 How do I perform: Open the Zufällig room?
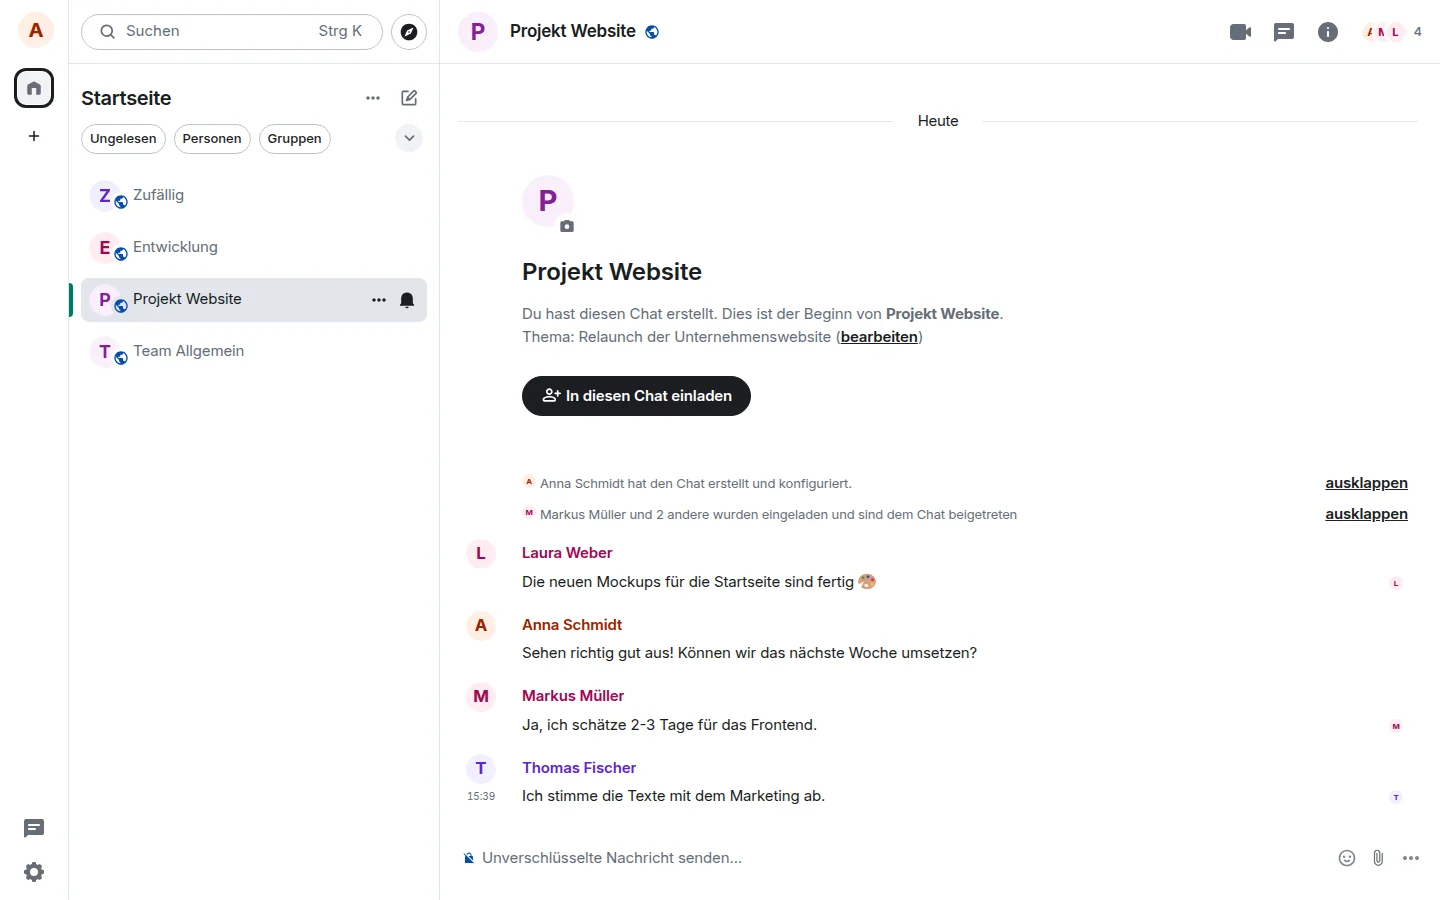click(254, 196)
